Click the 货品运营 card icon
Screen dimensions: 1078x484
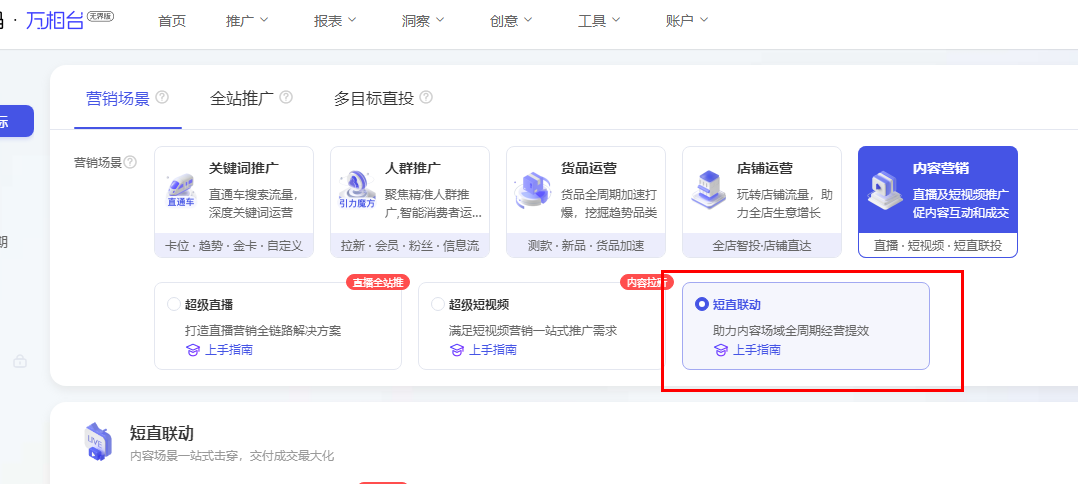tap(532, 189)
